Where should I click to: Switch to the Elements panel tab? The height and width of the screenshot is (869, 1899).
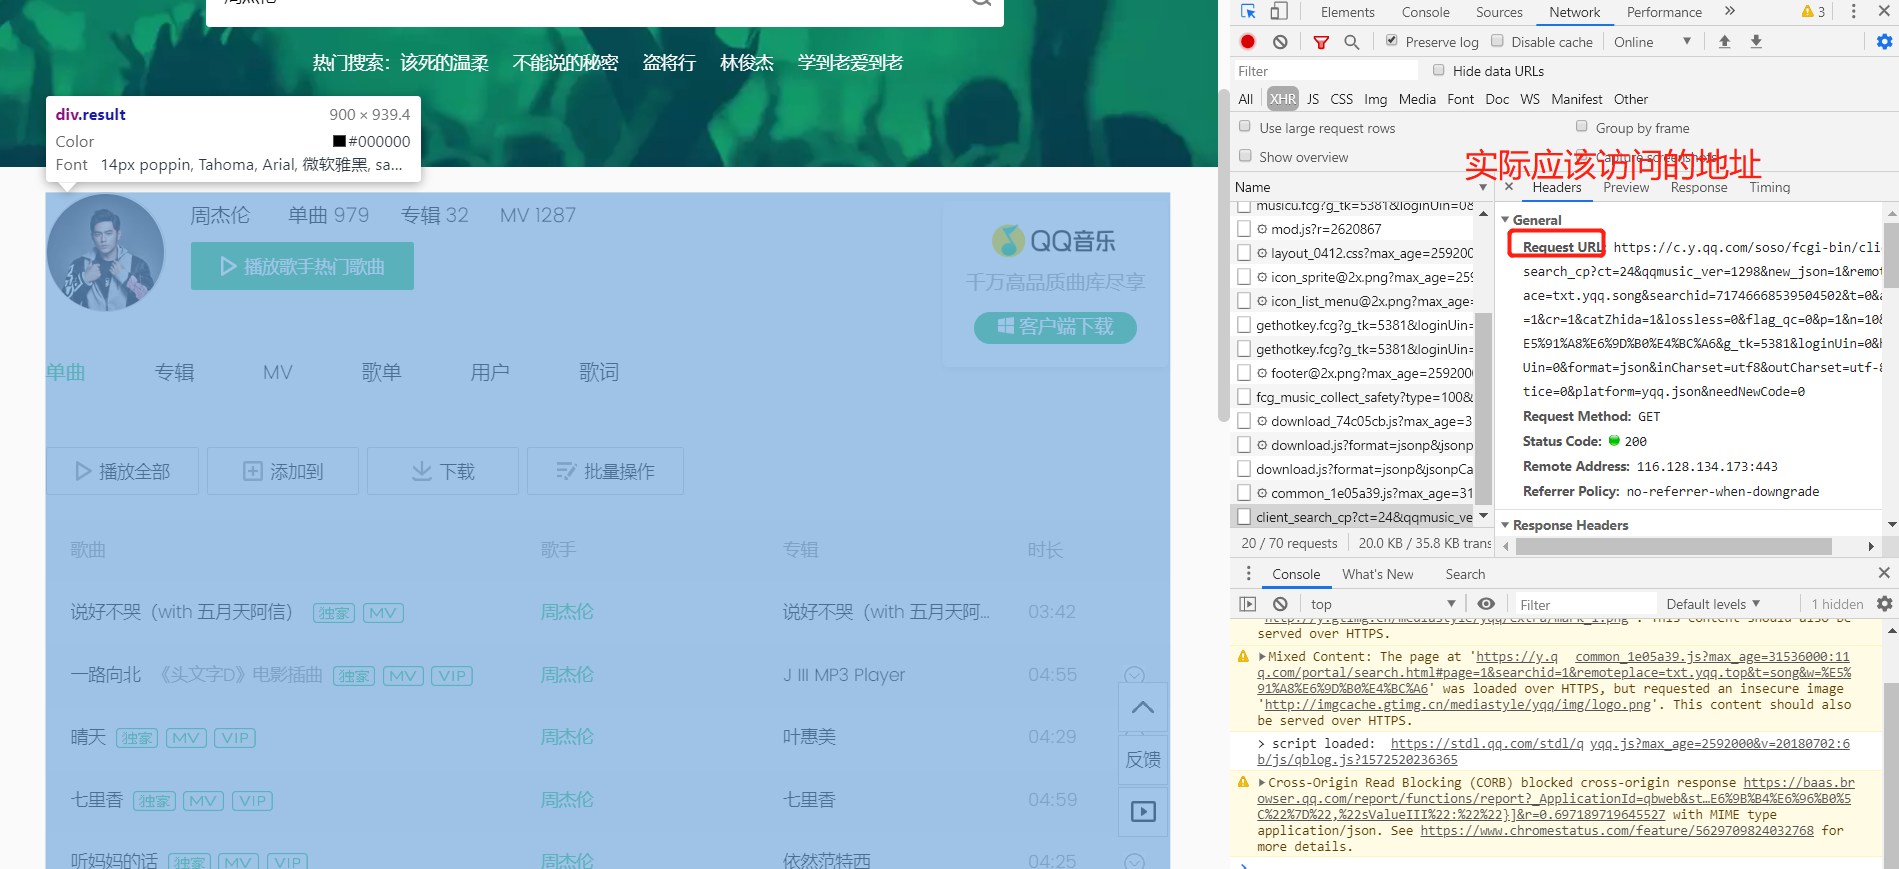pos(1347,12)
